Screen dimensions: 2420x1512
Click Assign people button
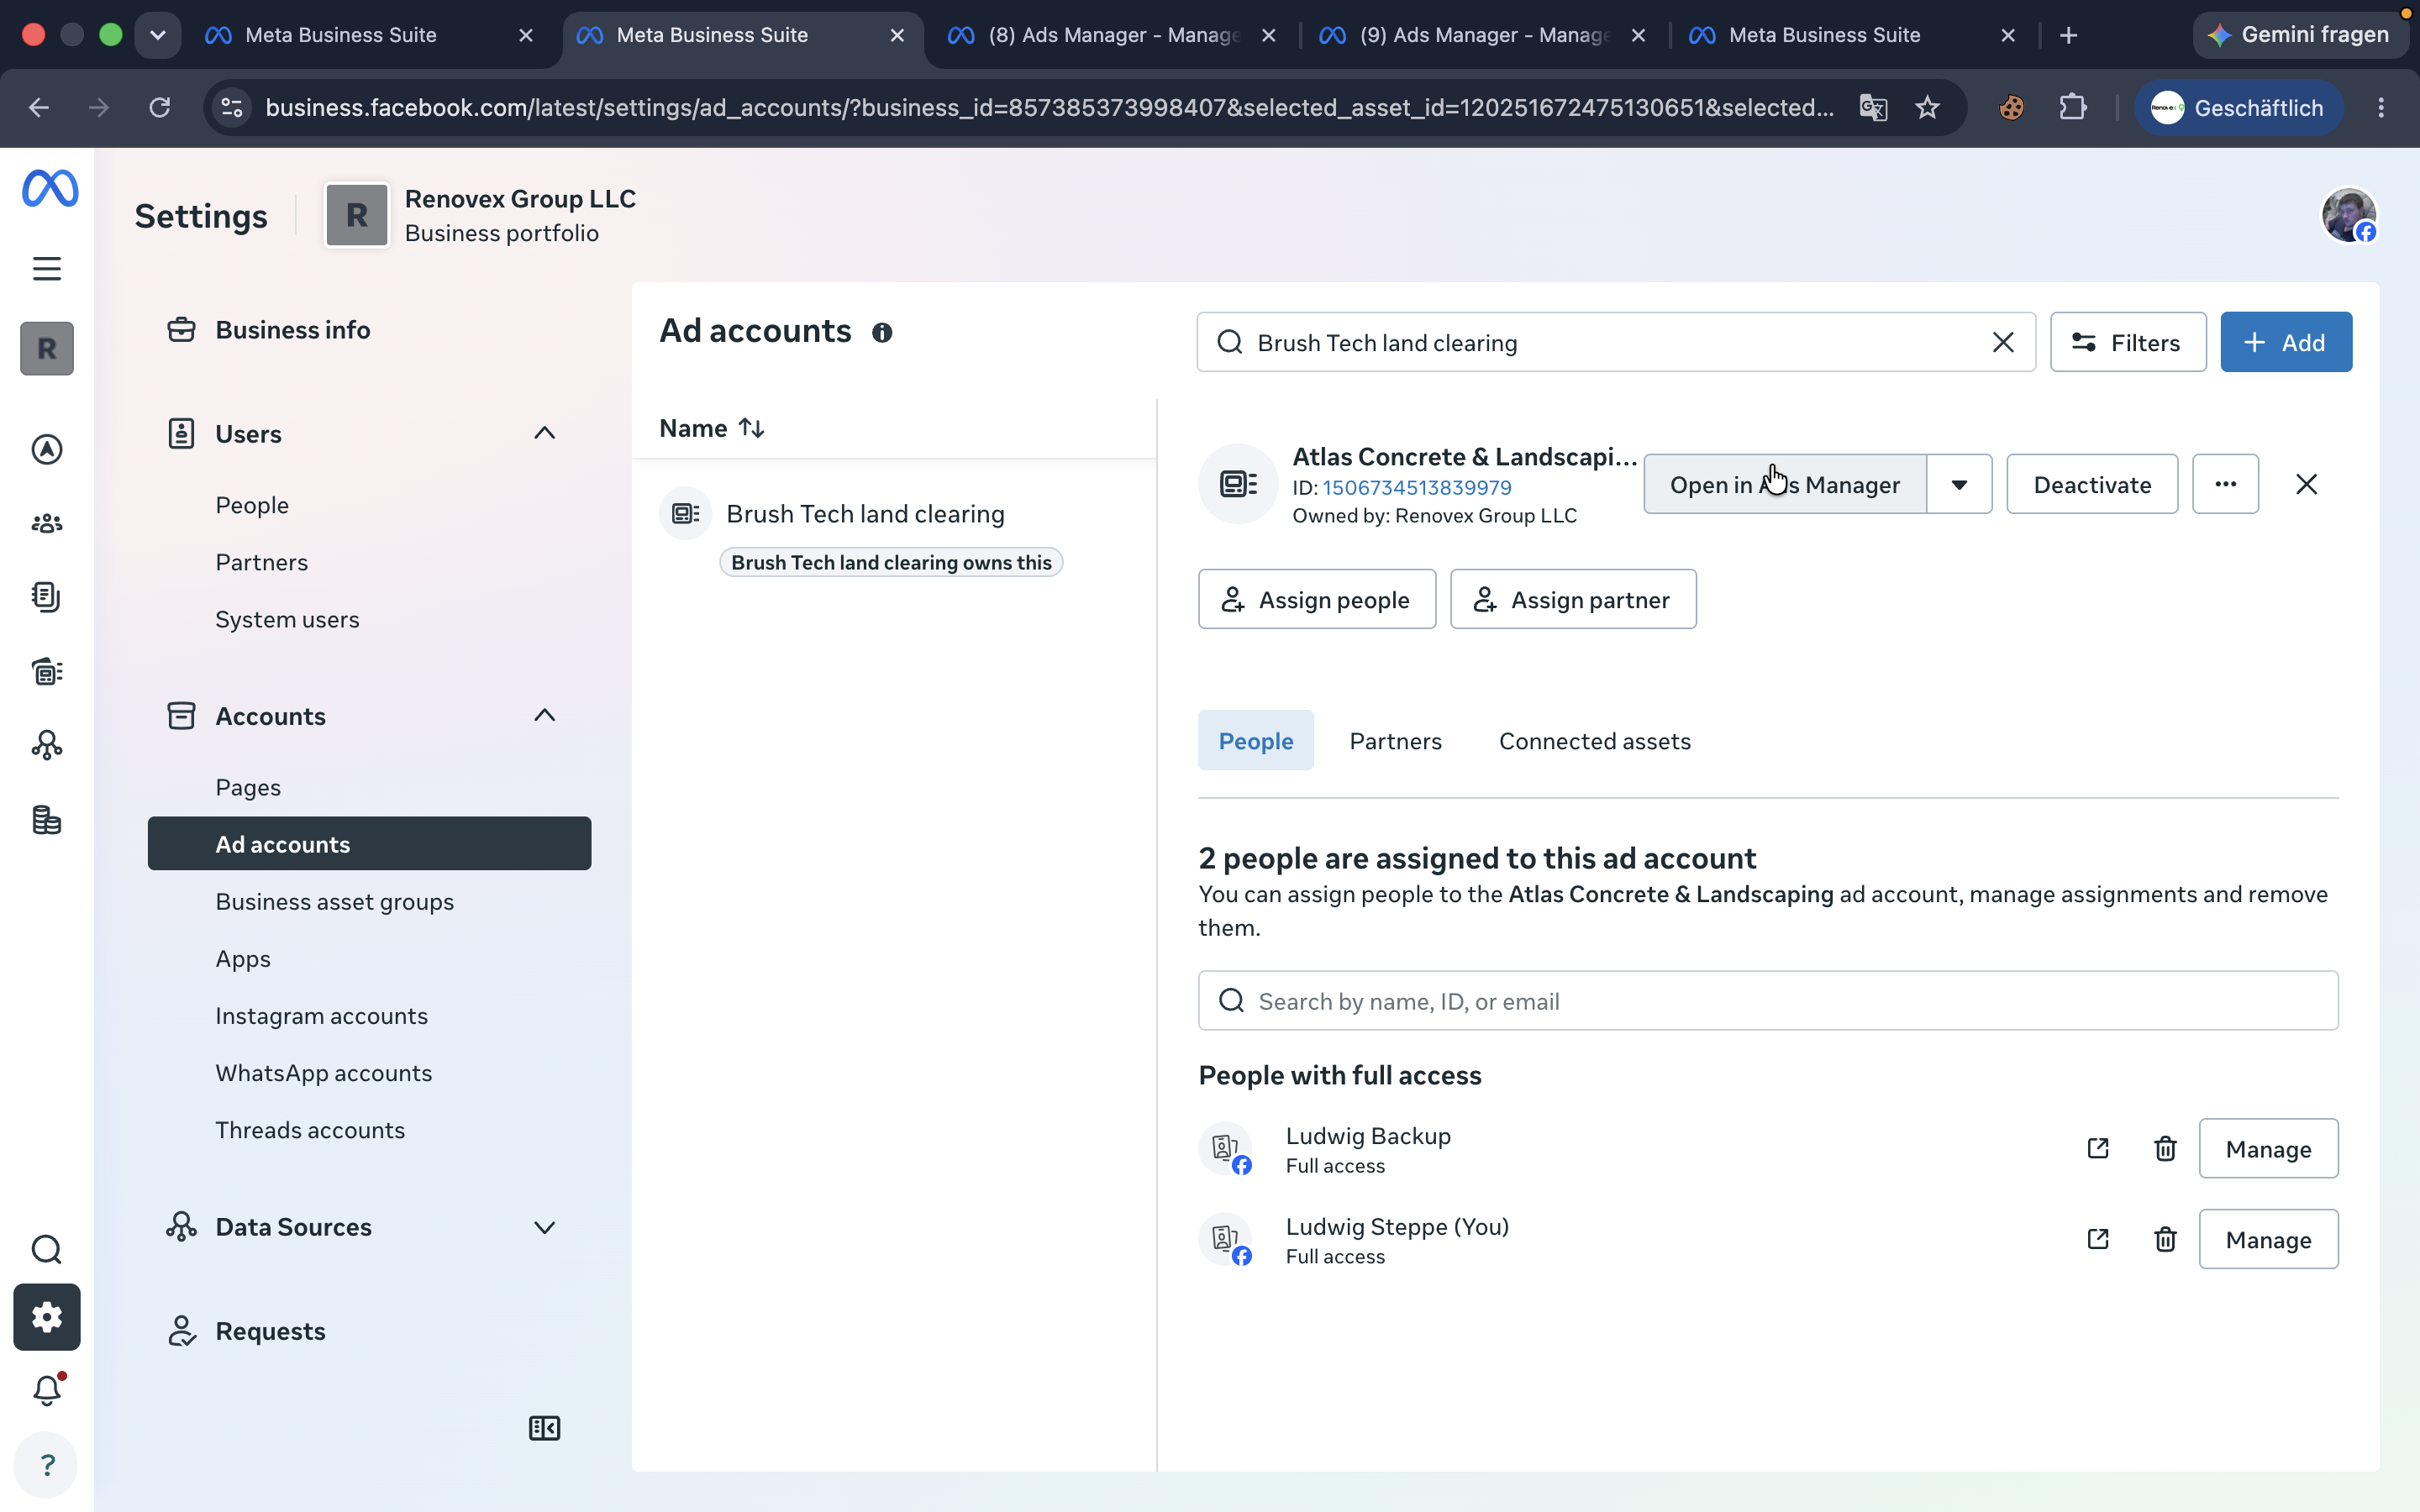(x=1317, y=599)
